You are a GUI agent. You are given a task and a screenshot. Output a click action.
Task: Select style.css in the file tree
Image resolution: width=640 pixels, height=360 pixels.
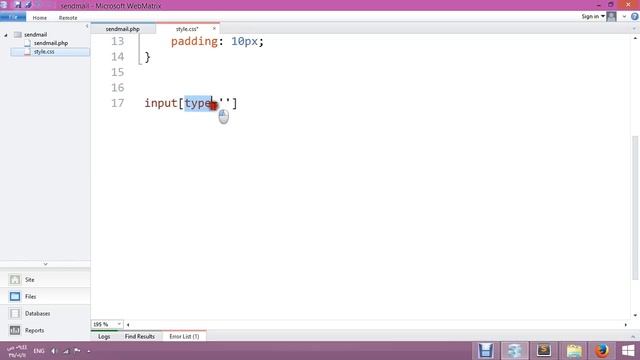[44, 52]
